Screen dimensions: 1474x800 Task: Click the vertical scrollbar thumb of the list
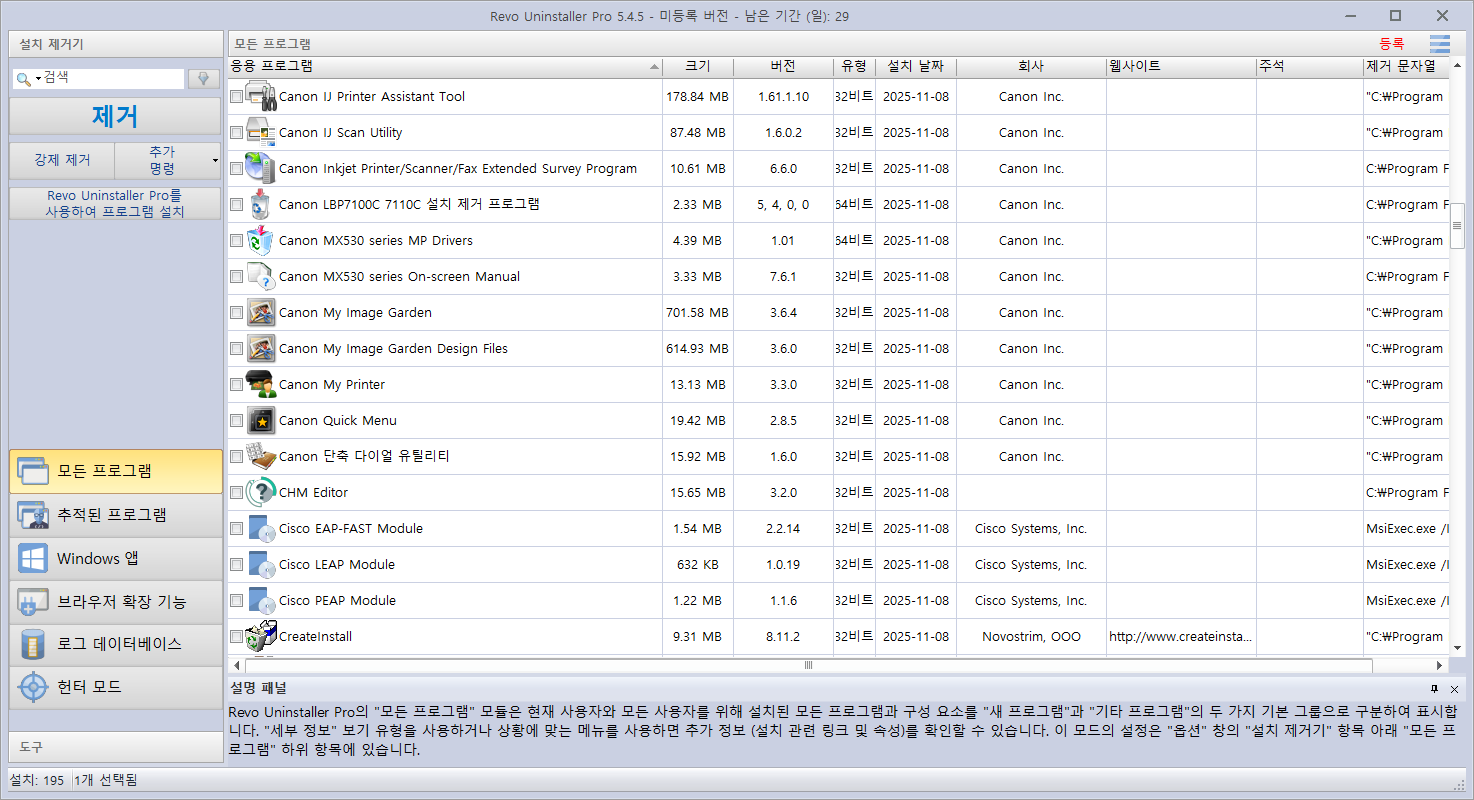click(x=1458, y=226)
